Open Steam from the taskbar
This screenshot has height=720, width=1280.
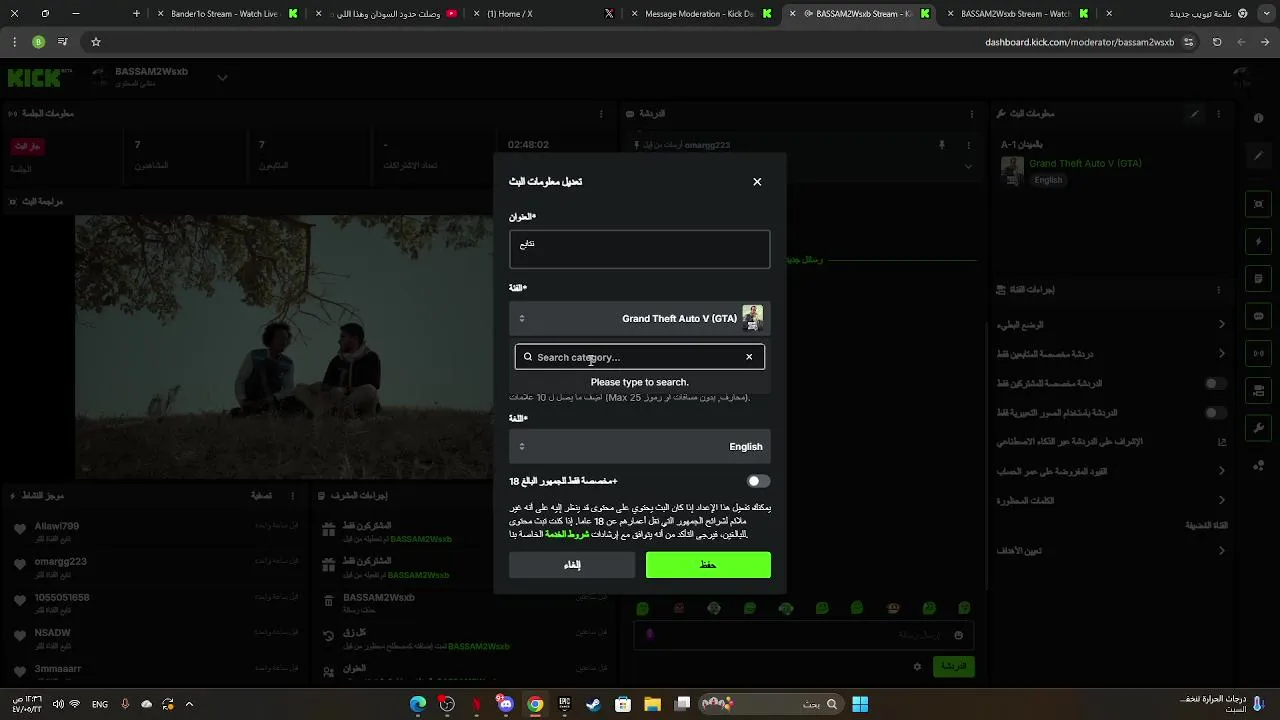point(593,704)
